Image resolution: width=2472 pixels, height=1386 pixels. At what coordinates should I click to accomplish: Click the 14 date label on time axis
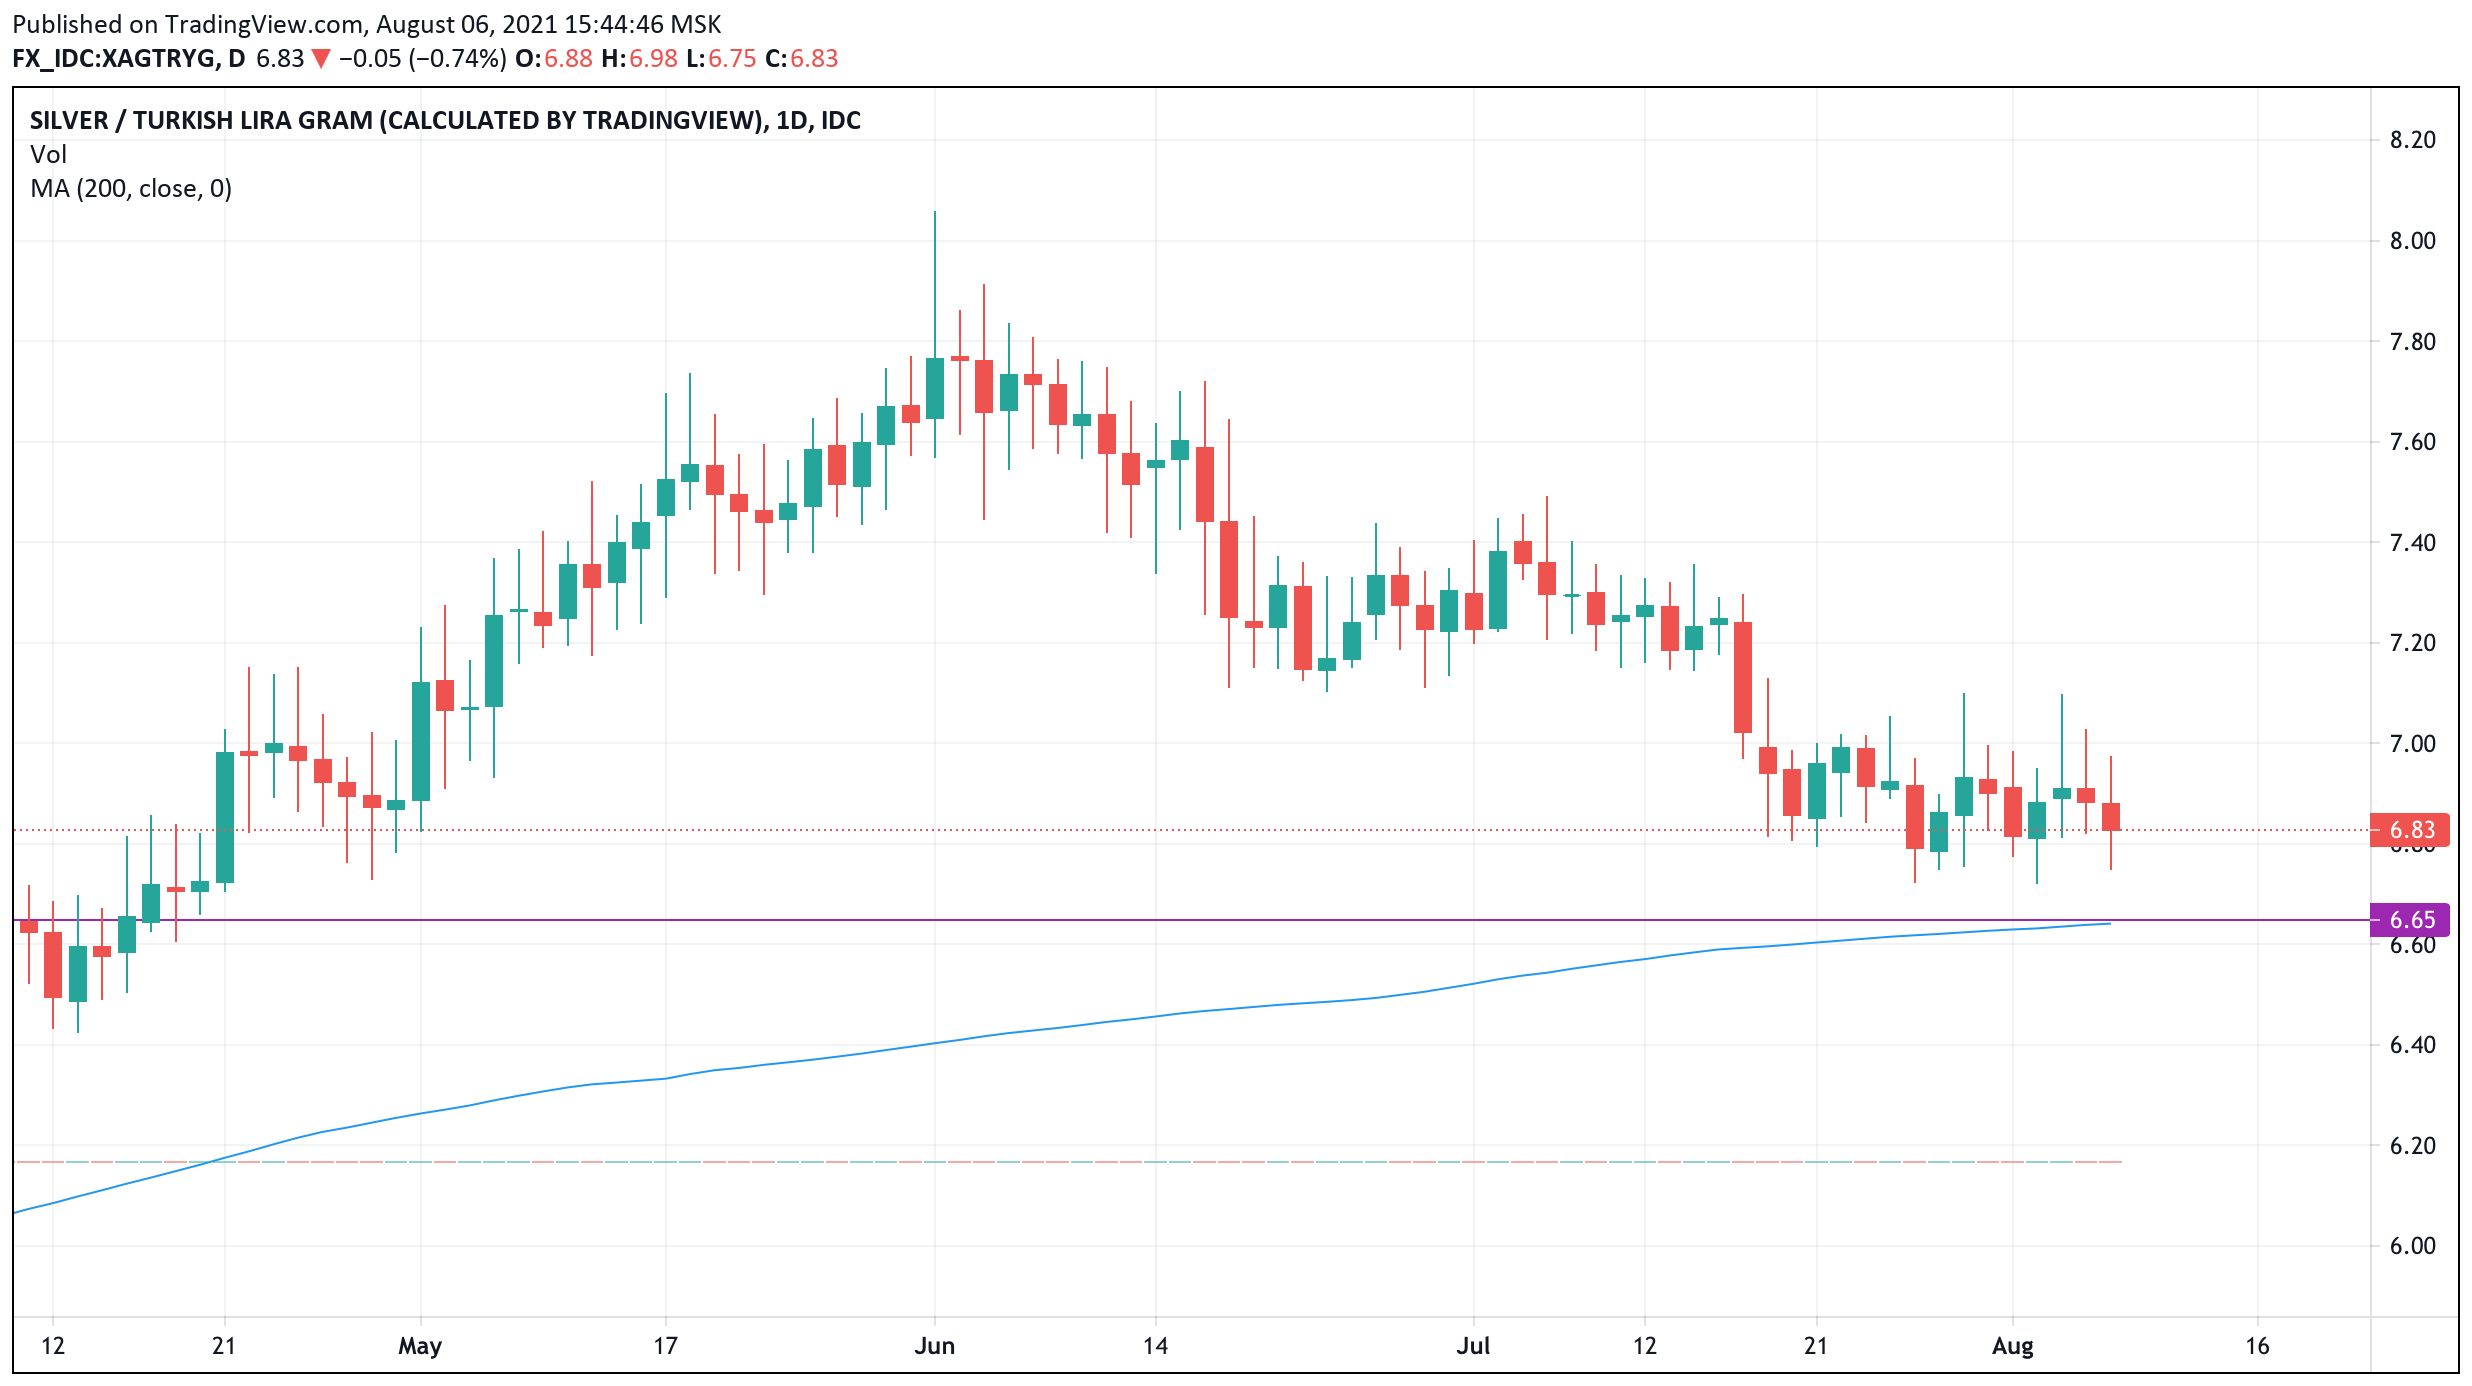tap(1156, 1346)
